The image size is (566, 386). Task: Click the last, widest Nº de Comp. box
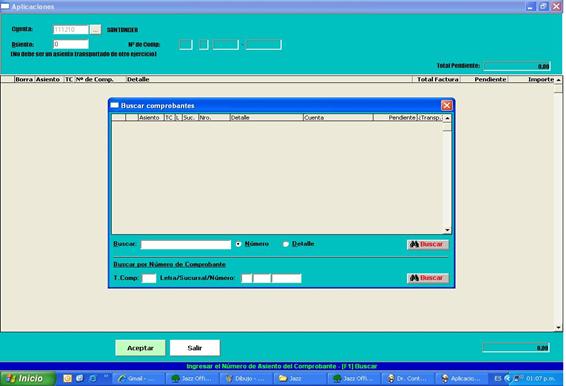click(x=264, y=45)
